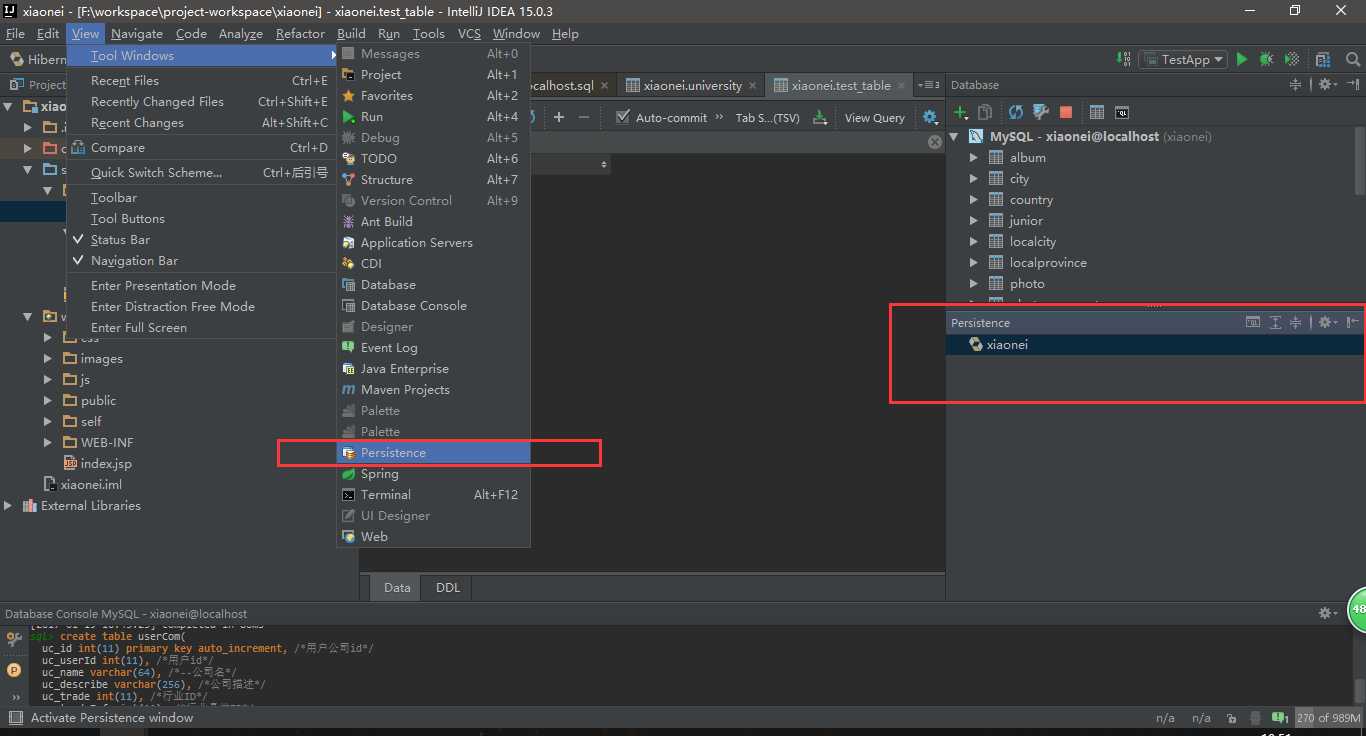Click the dump data download icon
The width and height of the screenshot is (1366, 736).
pyautogui.click(x=820, y=117)
